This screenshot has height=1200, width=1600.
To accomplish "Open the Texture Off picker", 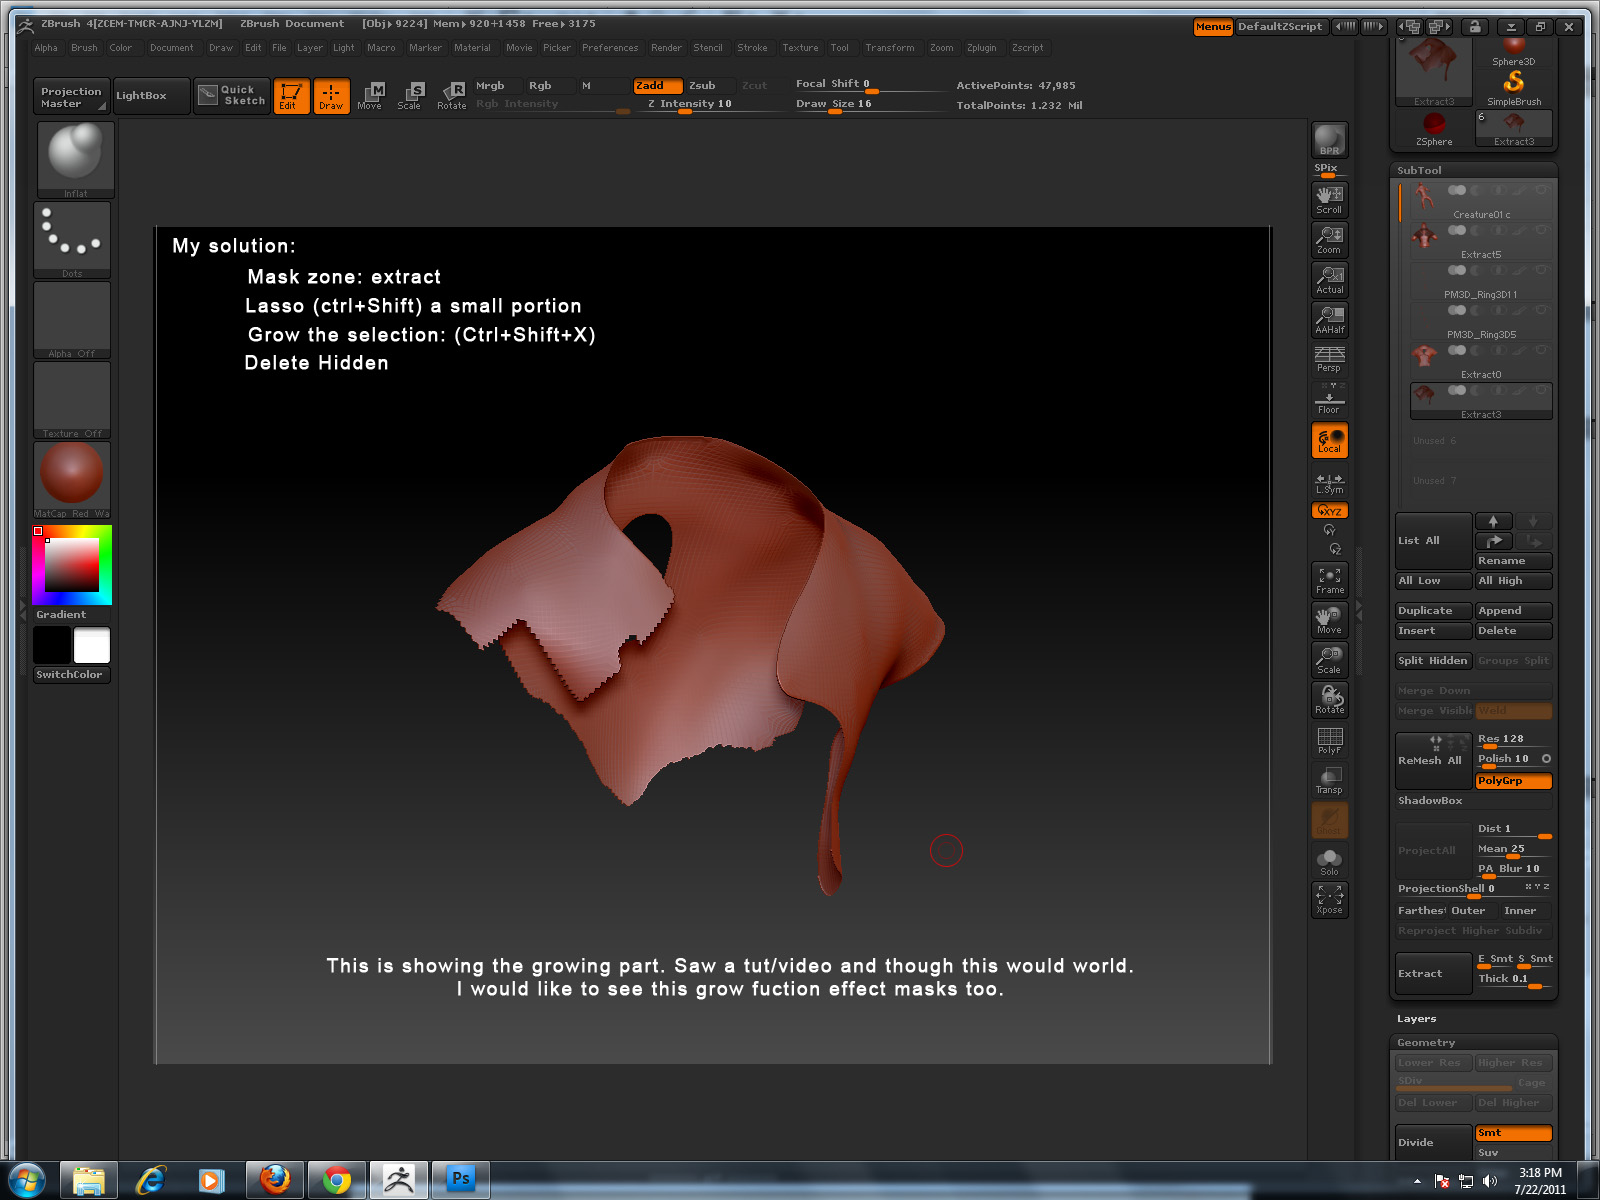I will point(72,400).
